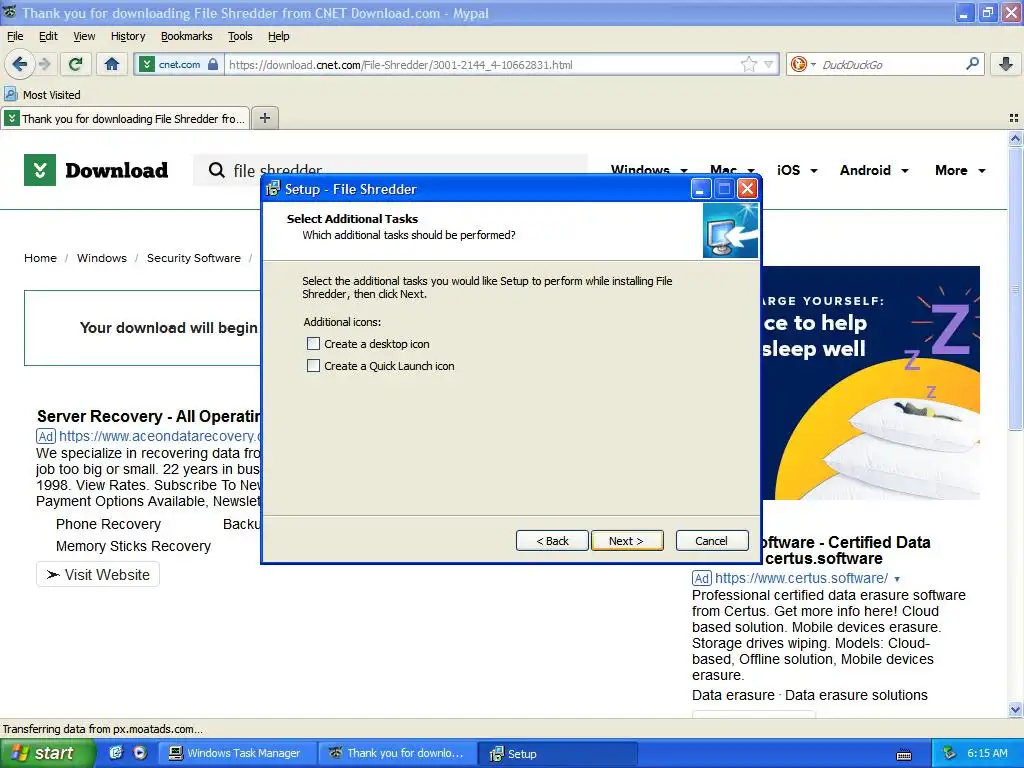Click the DuckDuckGo search engine icon
The width and height of the screenshot is (1024, 768).
798,64
